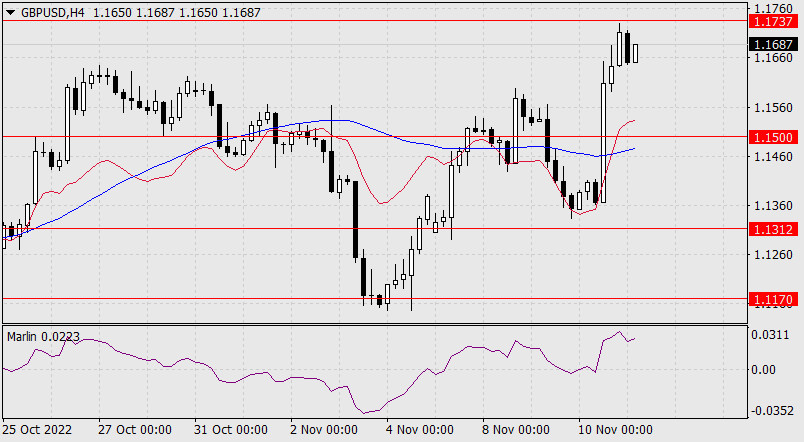Viewport: 804px width, 442px height.
Task: Select the 1.1260 price scale value
Action: [x=773, y=255]
